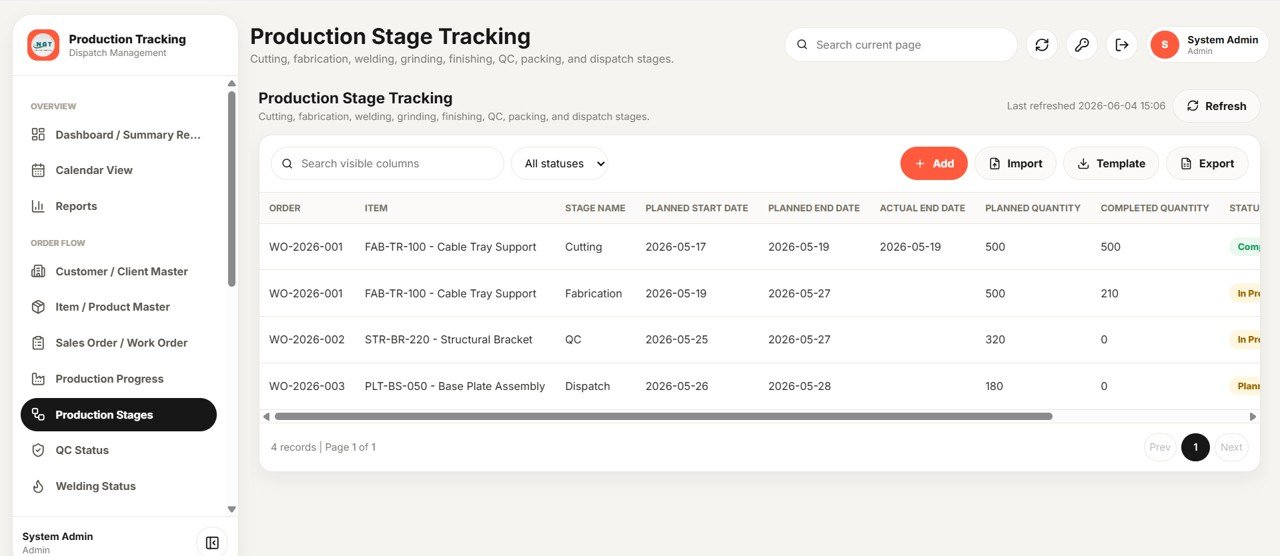This screenshot has height=556, width=1280.
Task: Click the magnifier icon in column search
Action: [288, 164]
